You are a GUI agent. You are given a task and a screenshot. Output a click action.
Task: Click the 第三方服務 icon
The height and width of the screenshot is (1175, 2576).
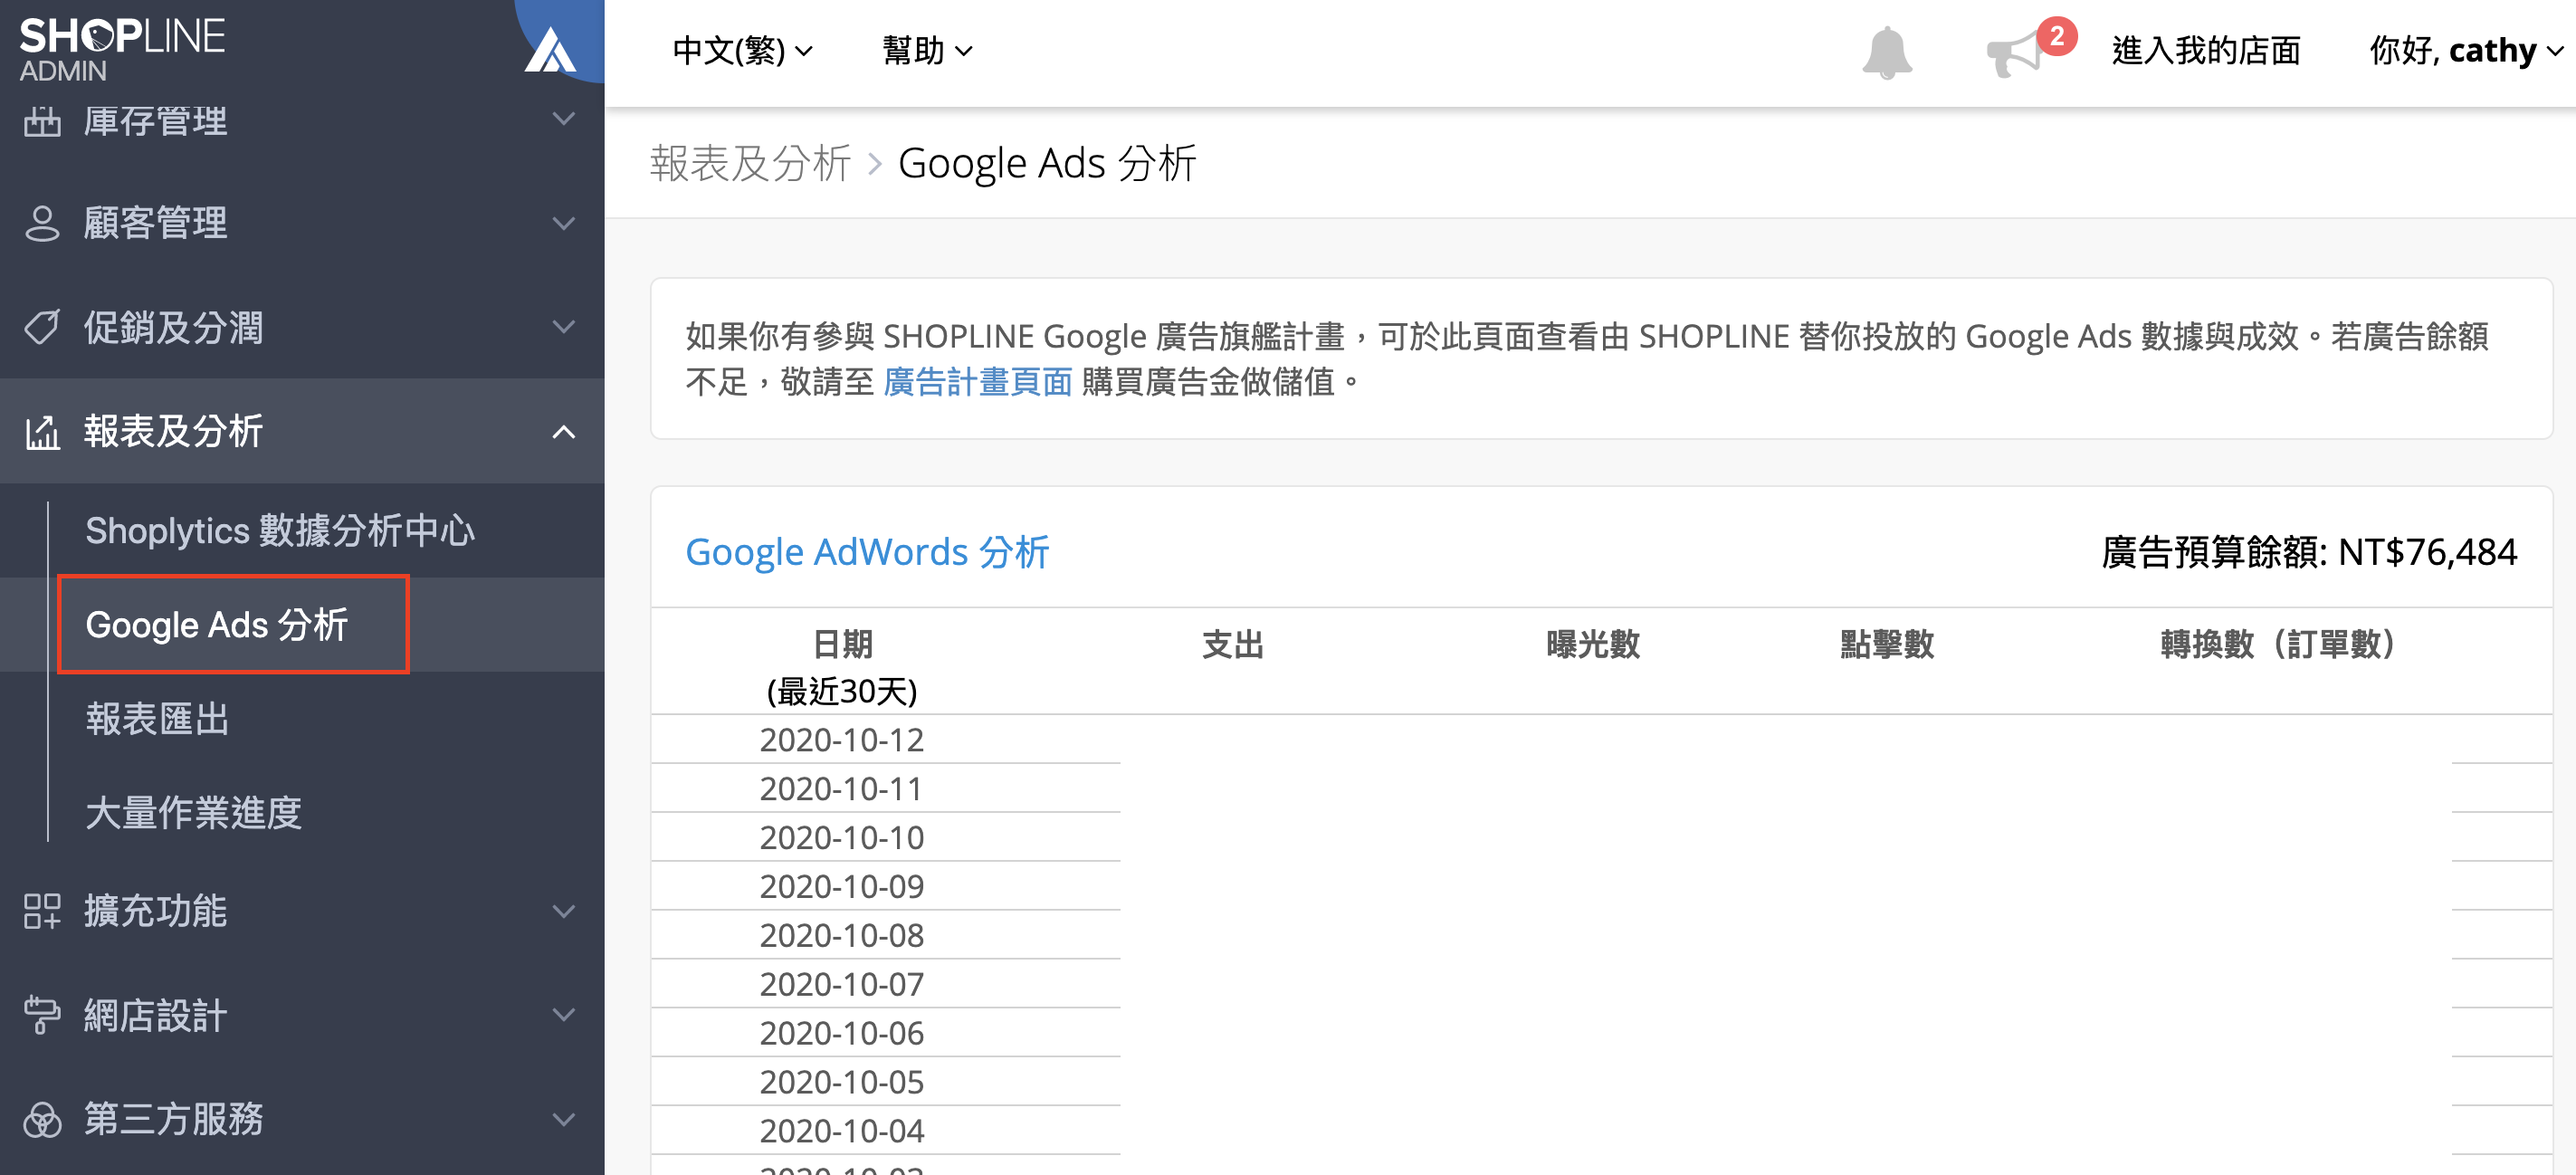tap(42, 1119)
